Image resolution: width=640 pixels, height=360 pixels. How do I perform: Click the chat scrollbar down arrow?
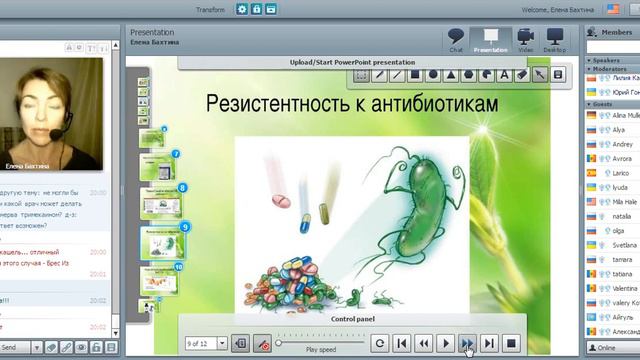(116, 333)
